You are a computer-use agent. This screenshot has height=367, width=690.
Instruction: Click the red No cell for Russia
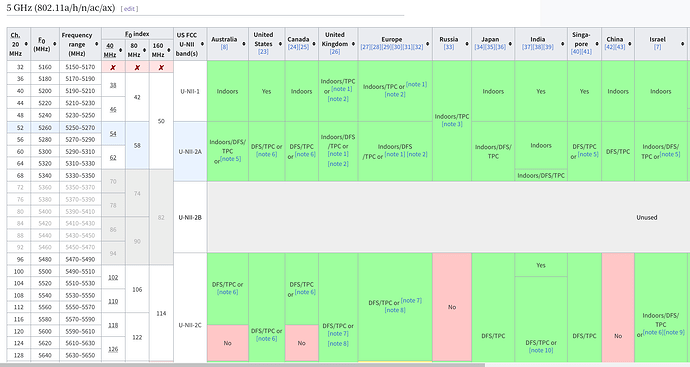[x=452, y=307]
